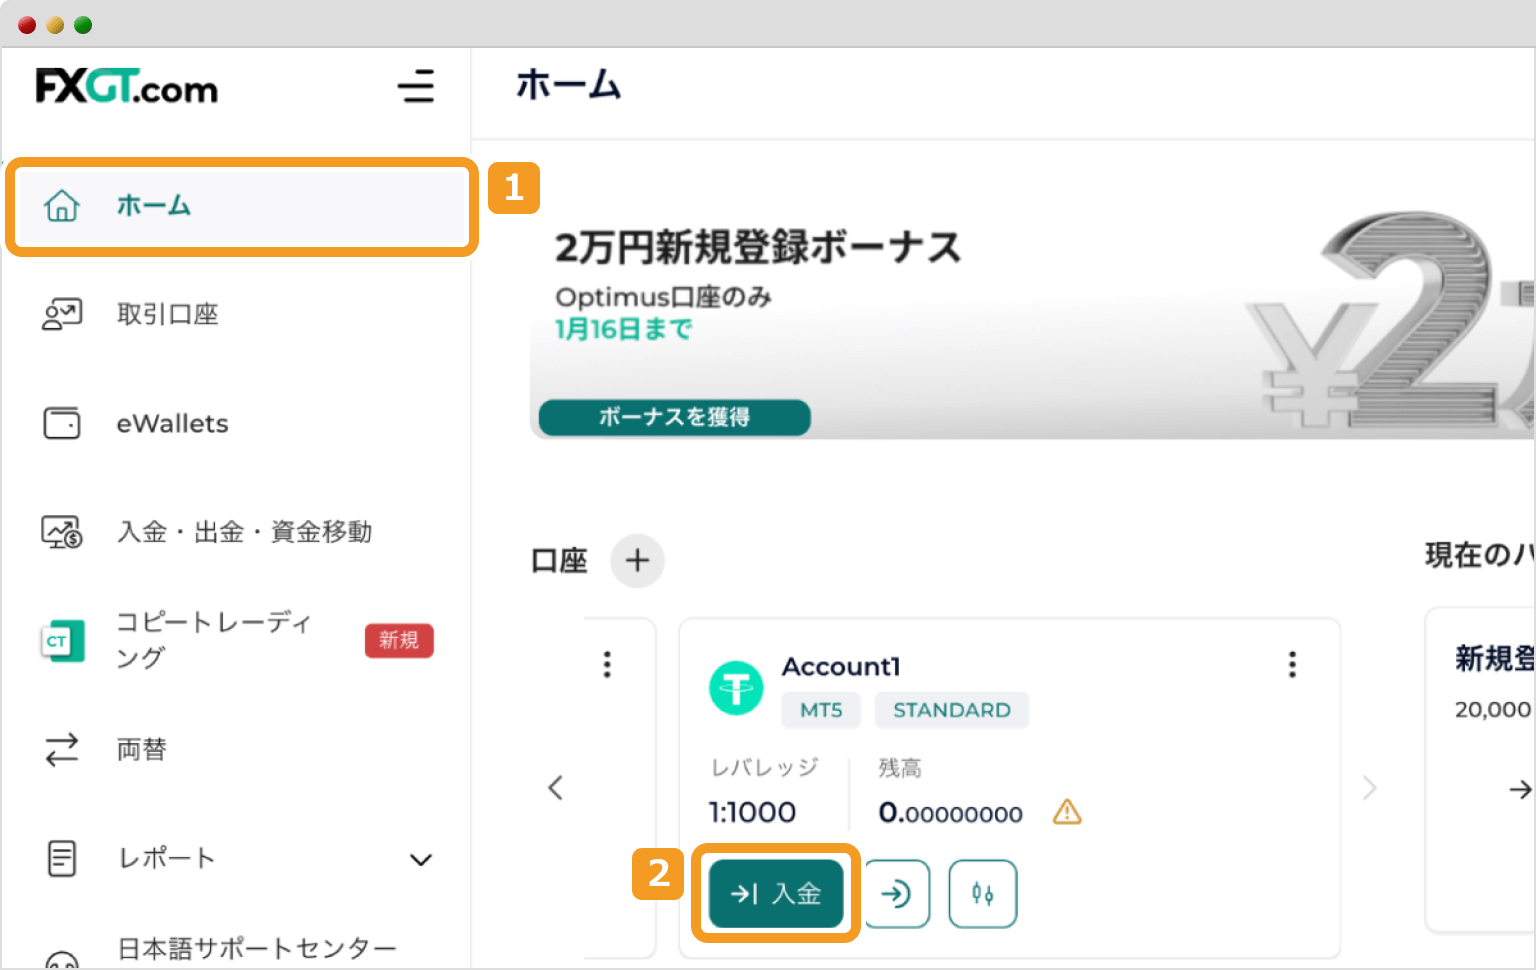Click the eWallets wallet icon
This screenshot has width=1536, height=970.
point(62,423)
